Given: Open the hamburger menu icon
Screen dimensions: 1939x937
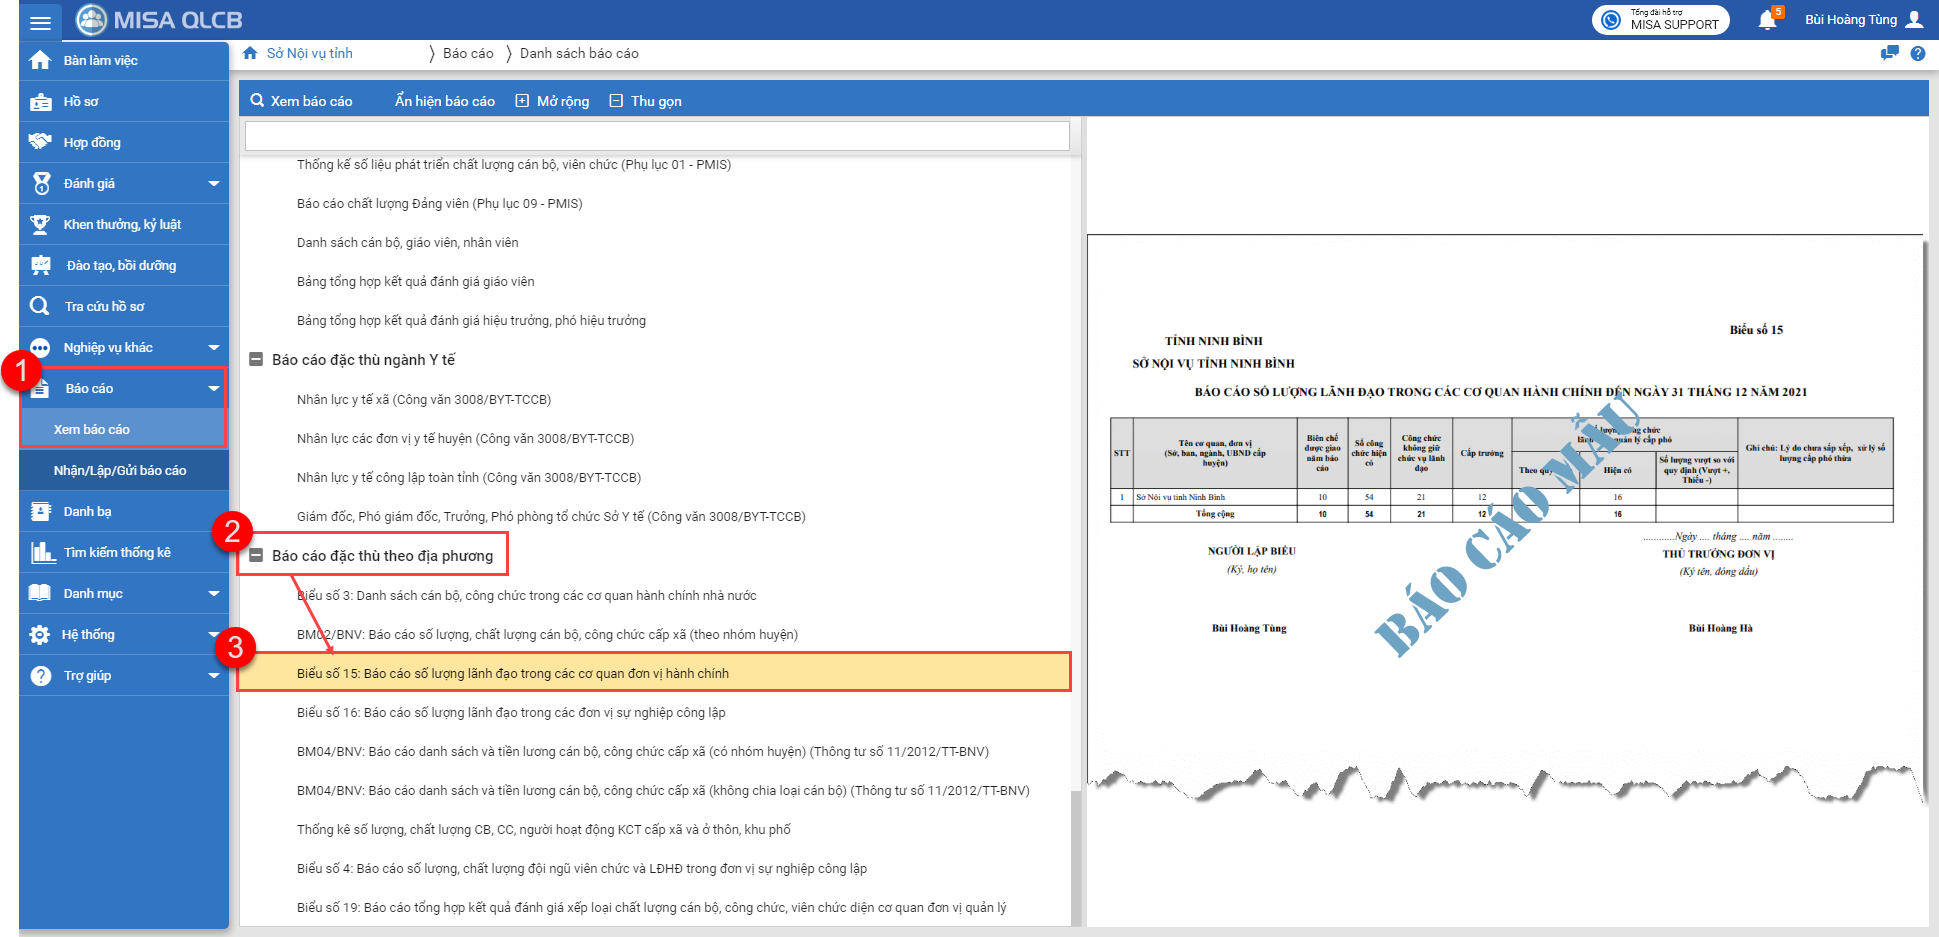Looking at the screenshot, I should tap(40, 21).
